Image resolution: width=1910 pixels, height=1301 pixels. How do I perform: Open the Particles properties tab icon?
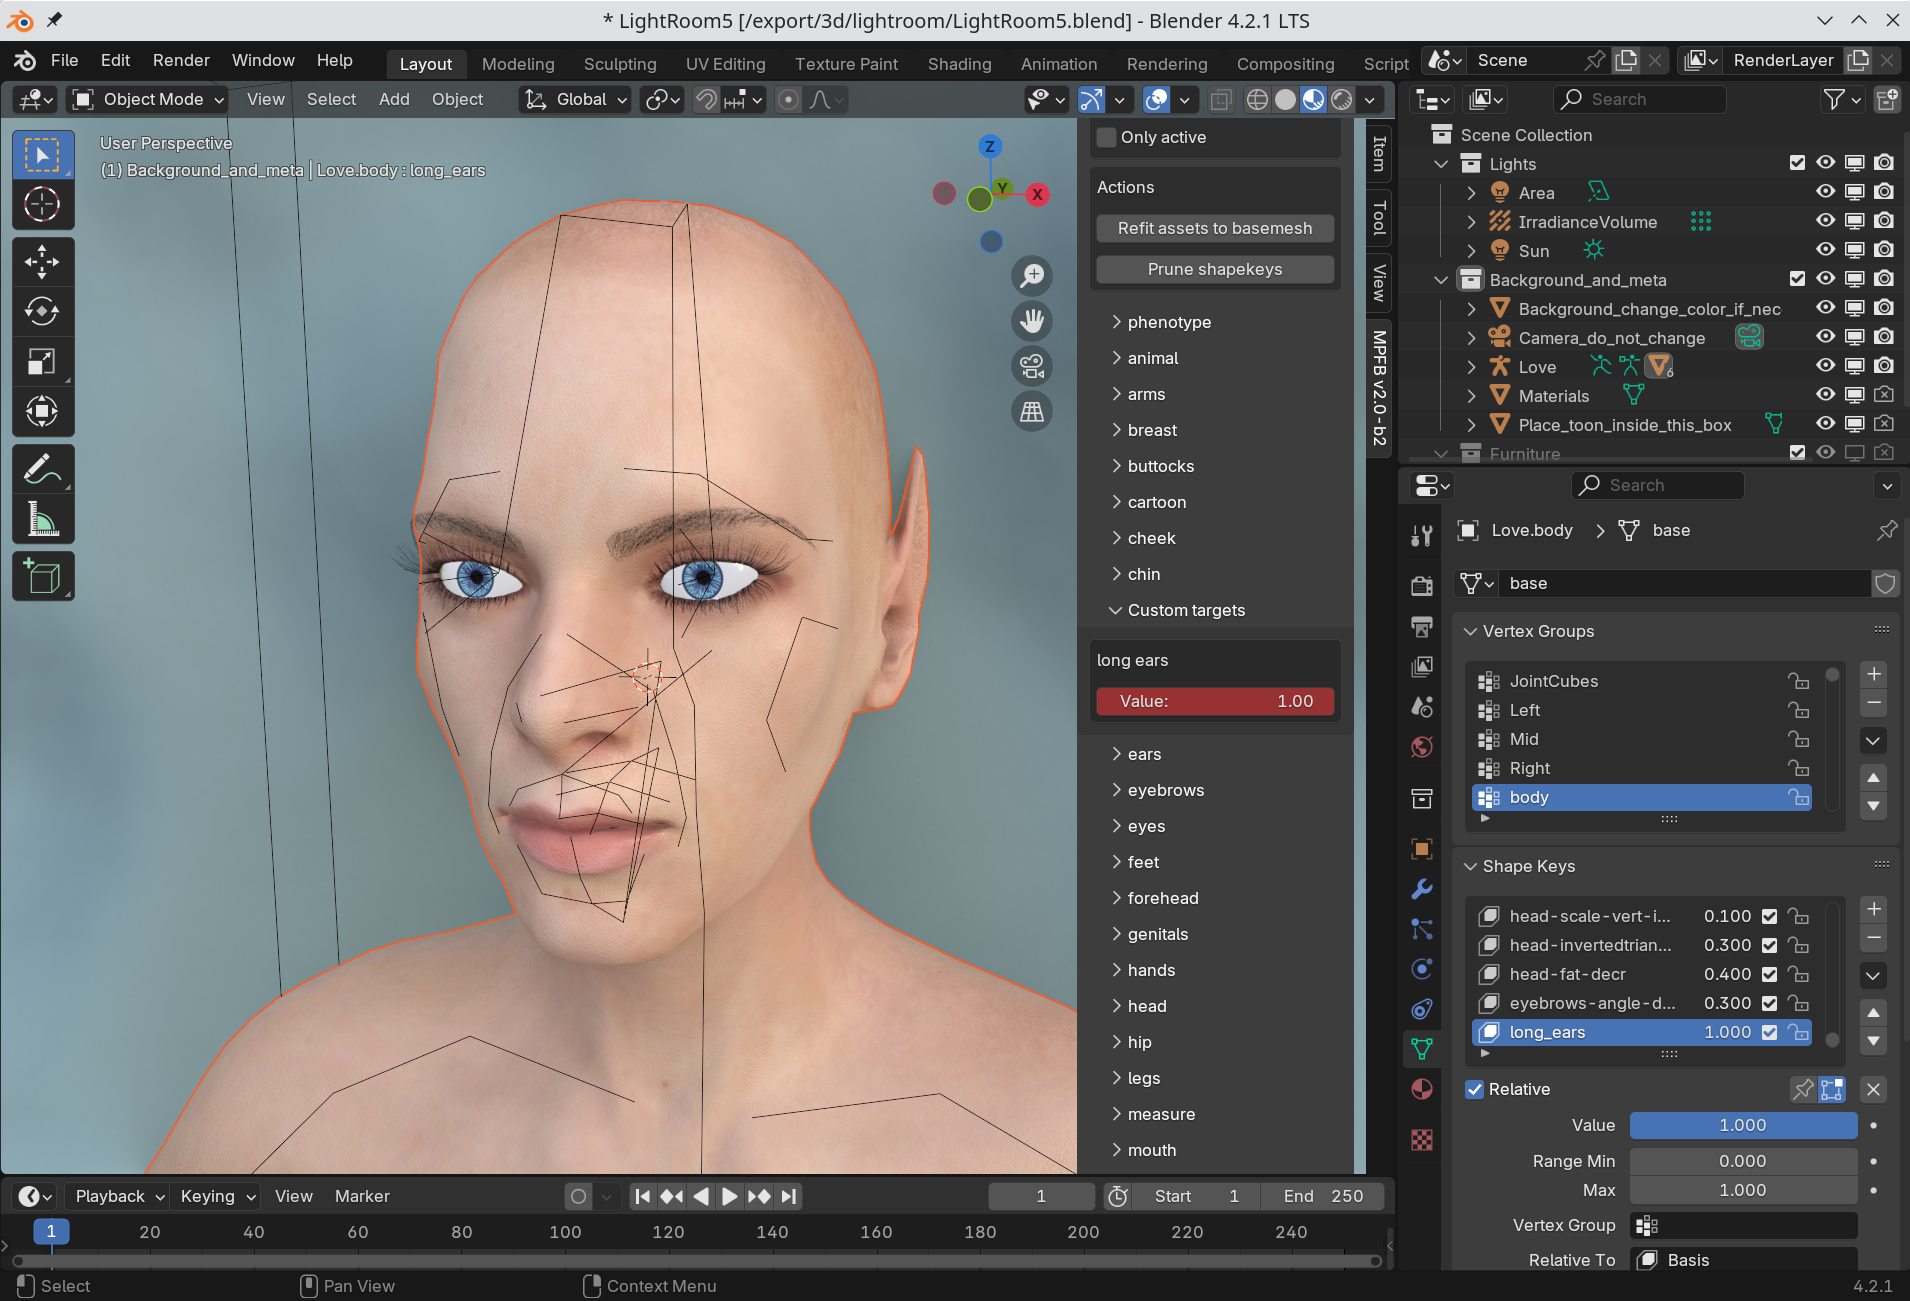tap(1422, 929)
